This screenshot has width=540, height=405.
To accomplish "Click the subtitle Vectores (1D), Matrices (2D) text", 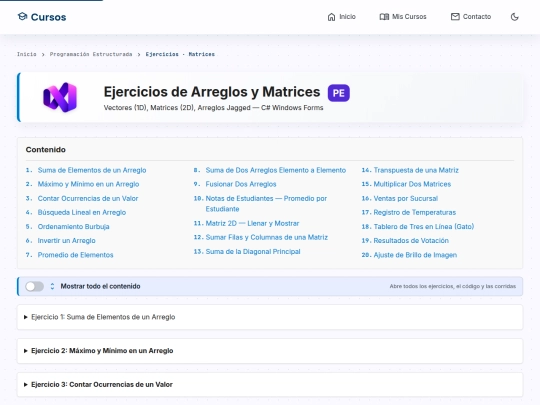I will [214, 108].
